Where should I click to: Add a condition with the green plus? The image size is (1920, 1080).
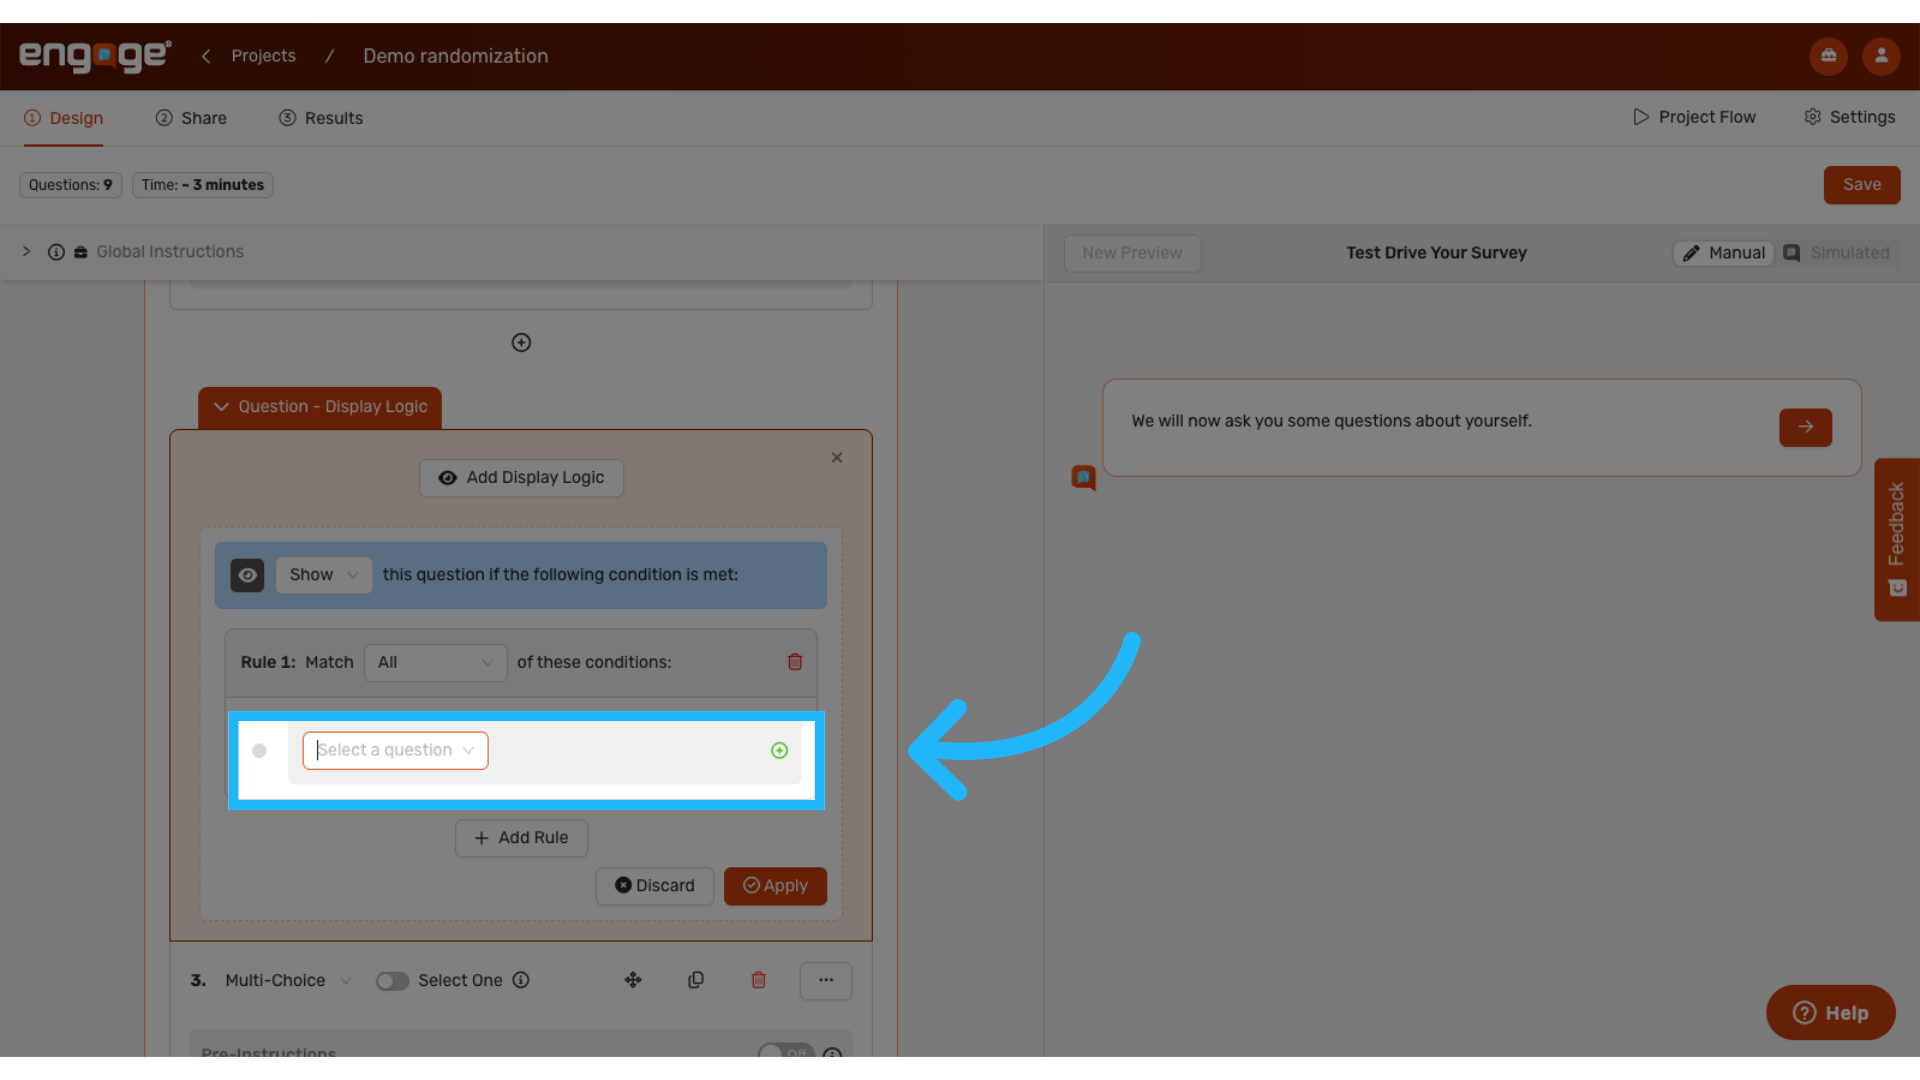pyautogui.click(x=780, y=751)
